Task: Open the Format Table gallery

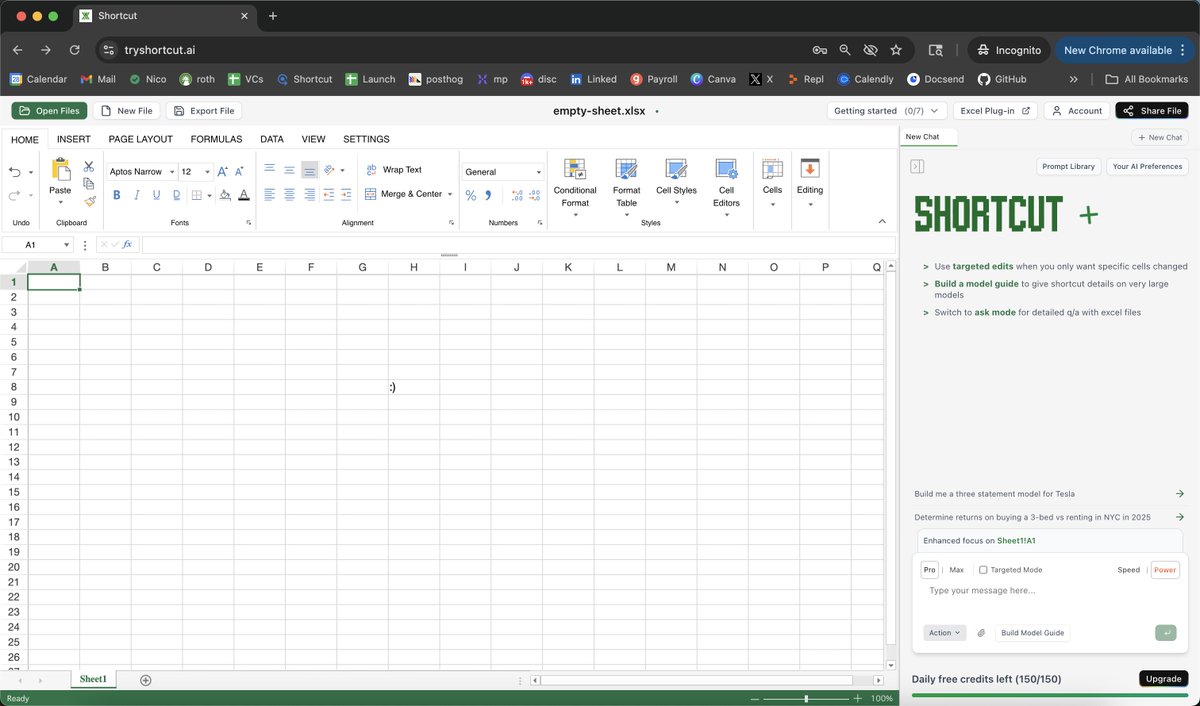Action: coord(626,186)
